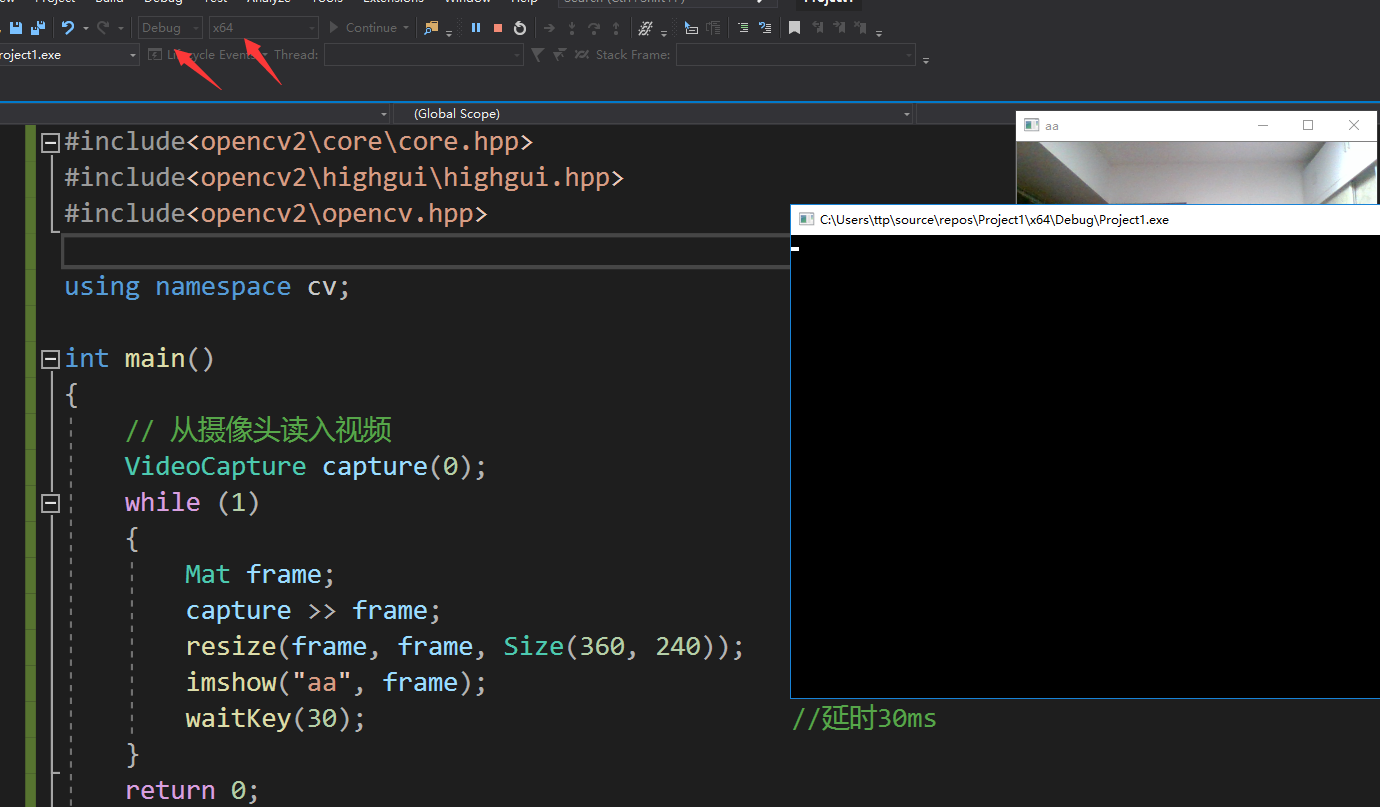Click the Restart debugging icon
Image resolution: width=1380 pixels, height=807 pixels.
click(519, 28)
